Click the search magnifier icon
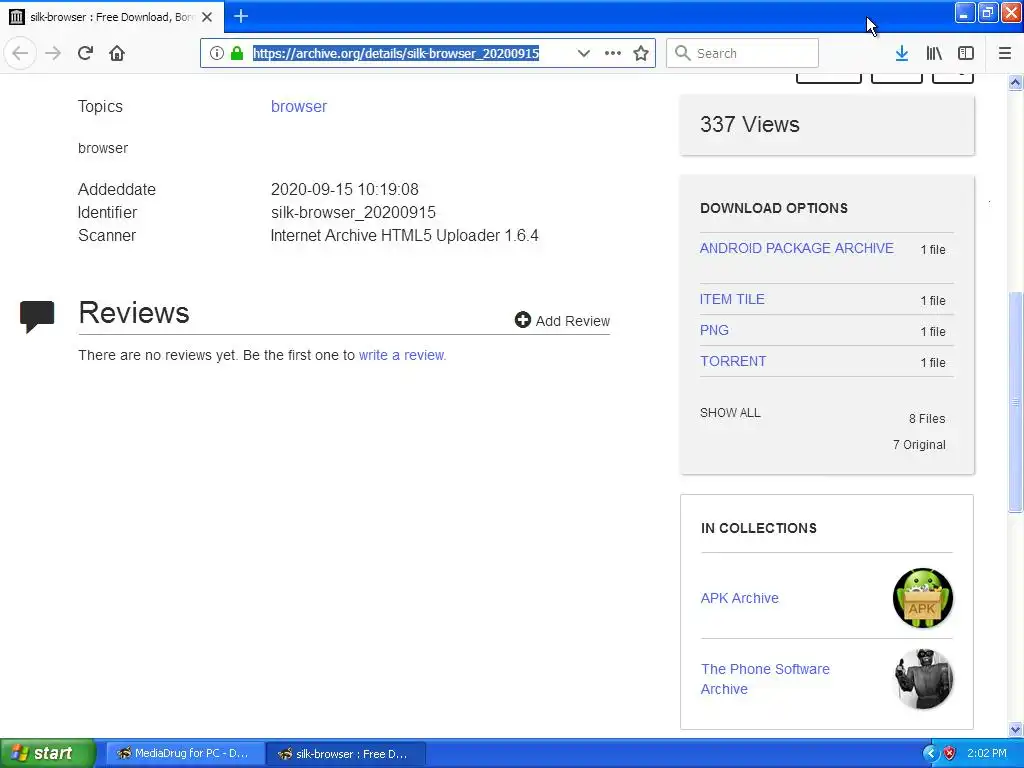The height and width of the screenshot is (768, 1024). (x=682, y=53)
